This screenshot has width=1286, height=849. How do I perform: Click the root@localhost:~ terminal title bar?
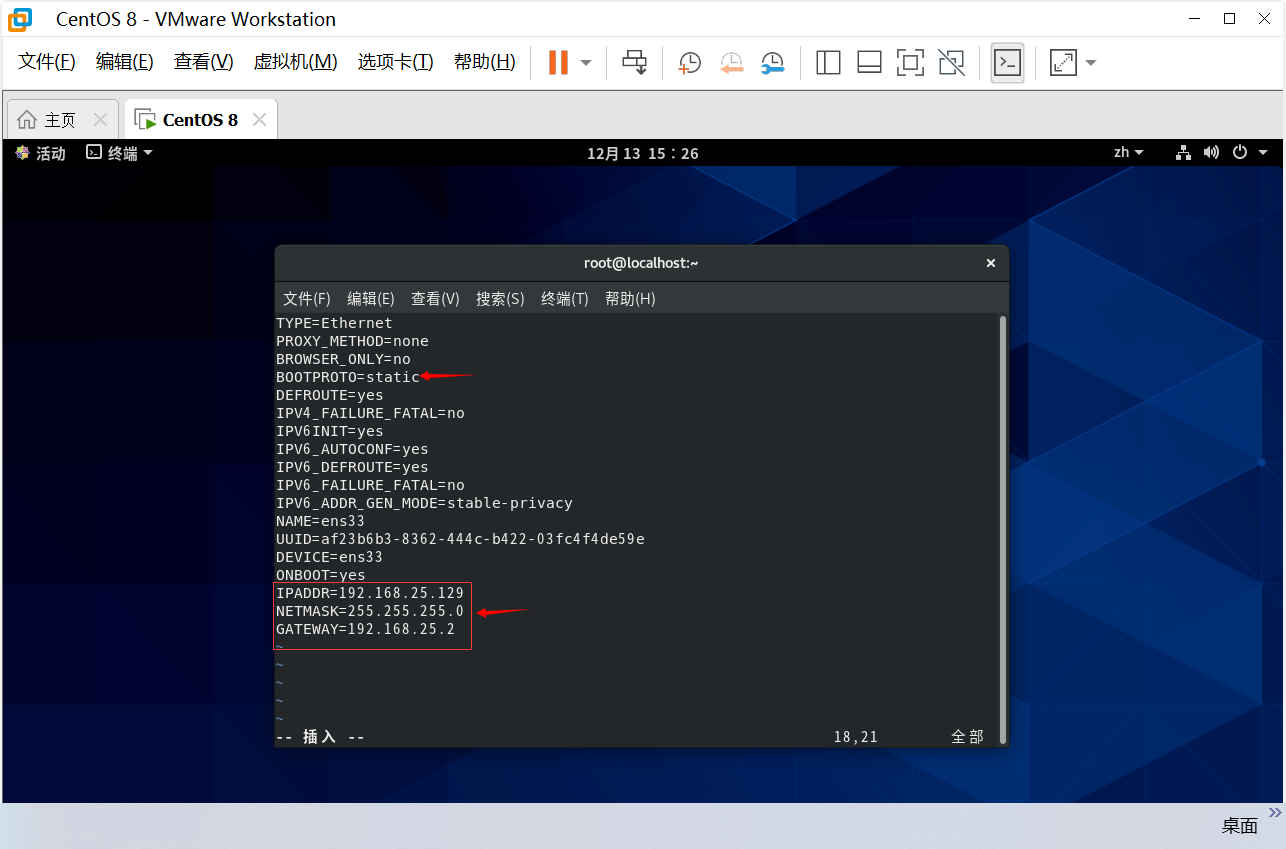click(x=641, y=263)
